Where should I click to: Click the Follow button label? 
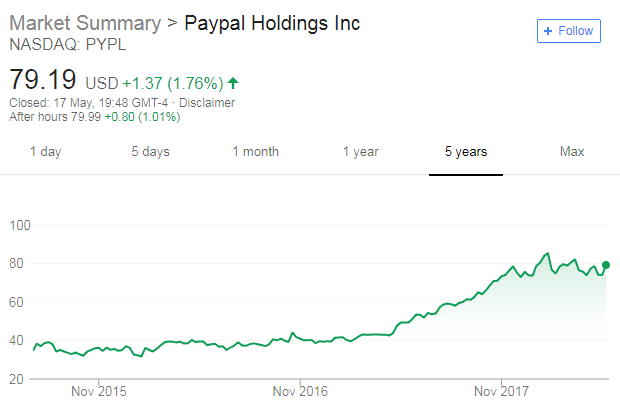576,31
